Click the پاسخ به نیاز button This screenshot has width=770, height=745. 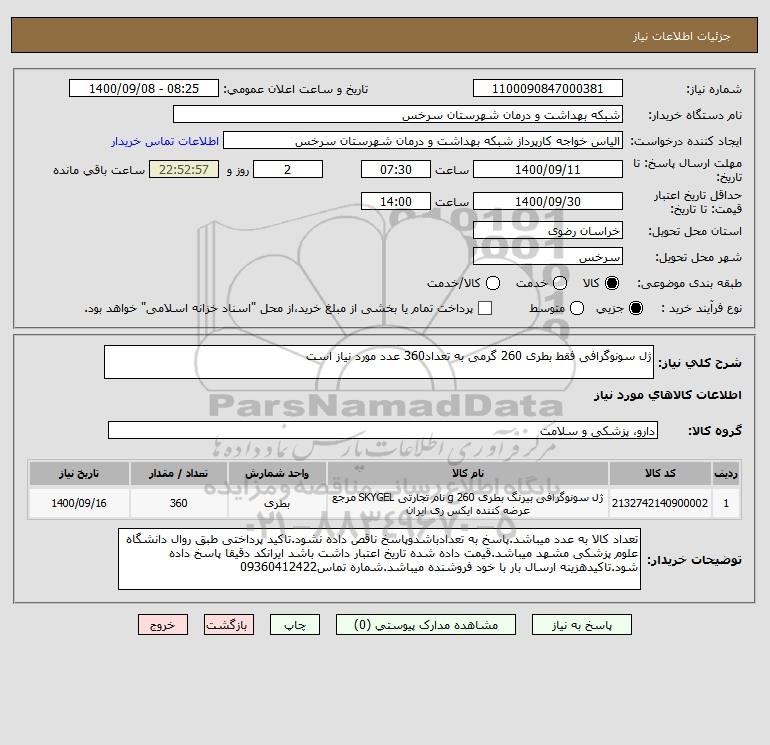[x=582, y=625]
